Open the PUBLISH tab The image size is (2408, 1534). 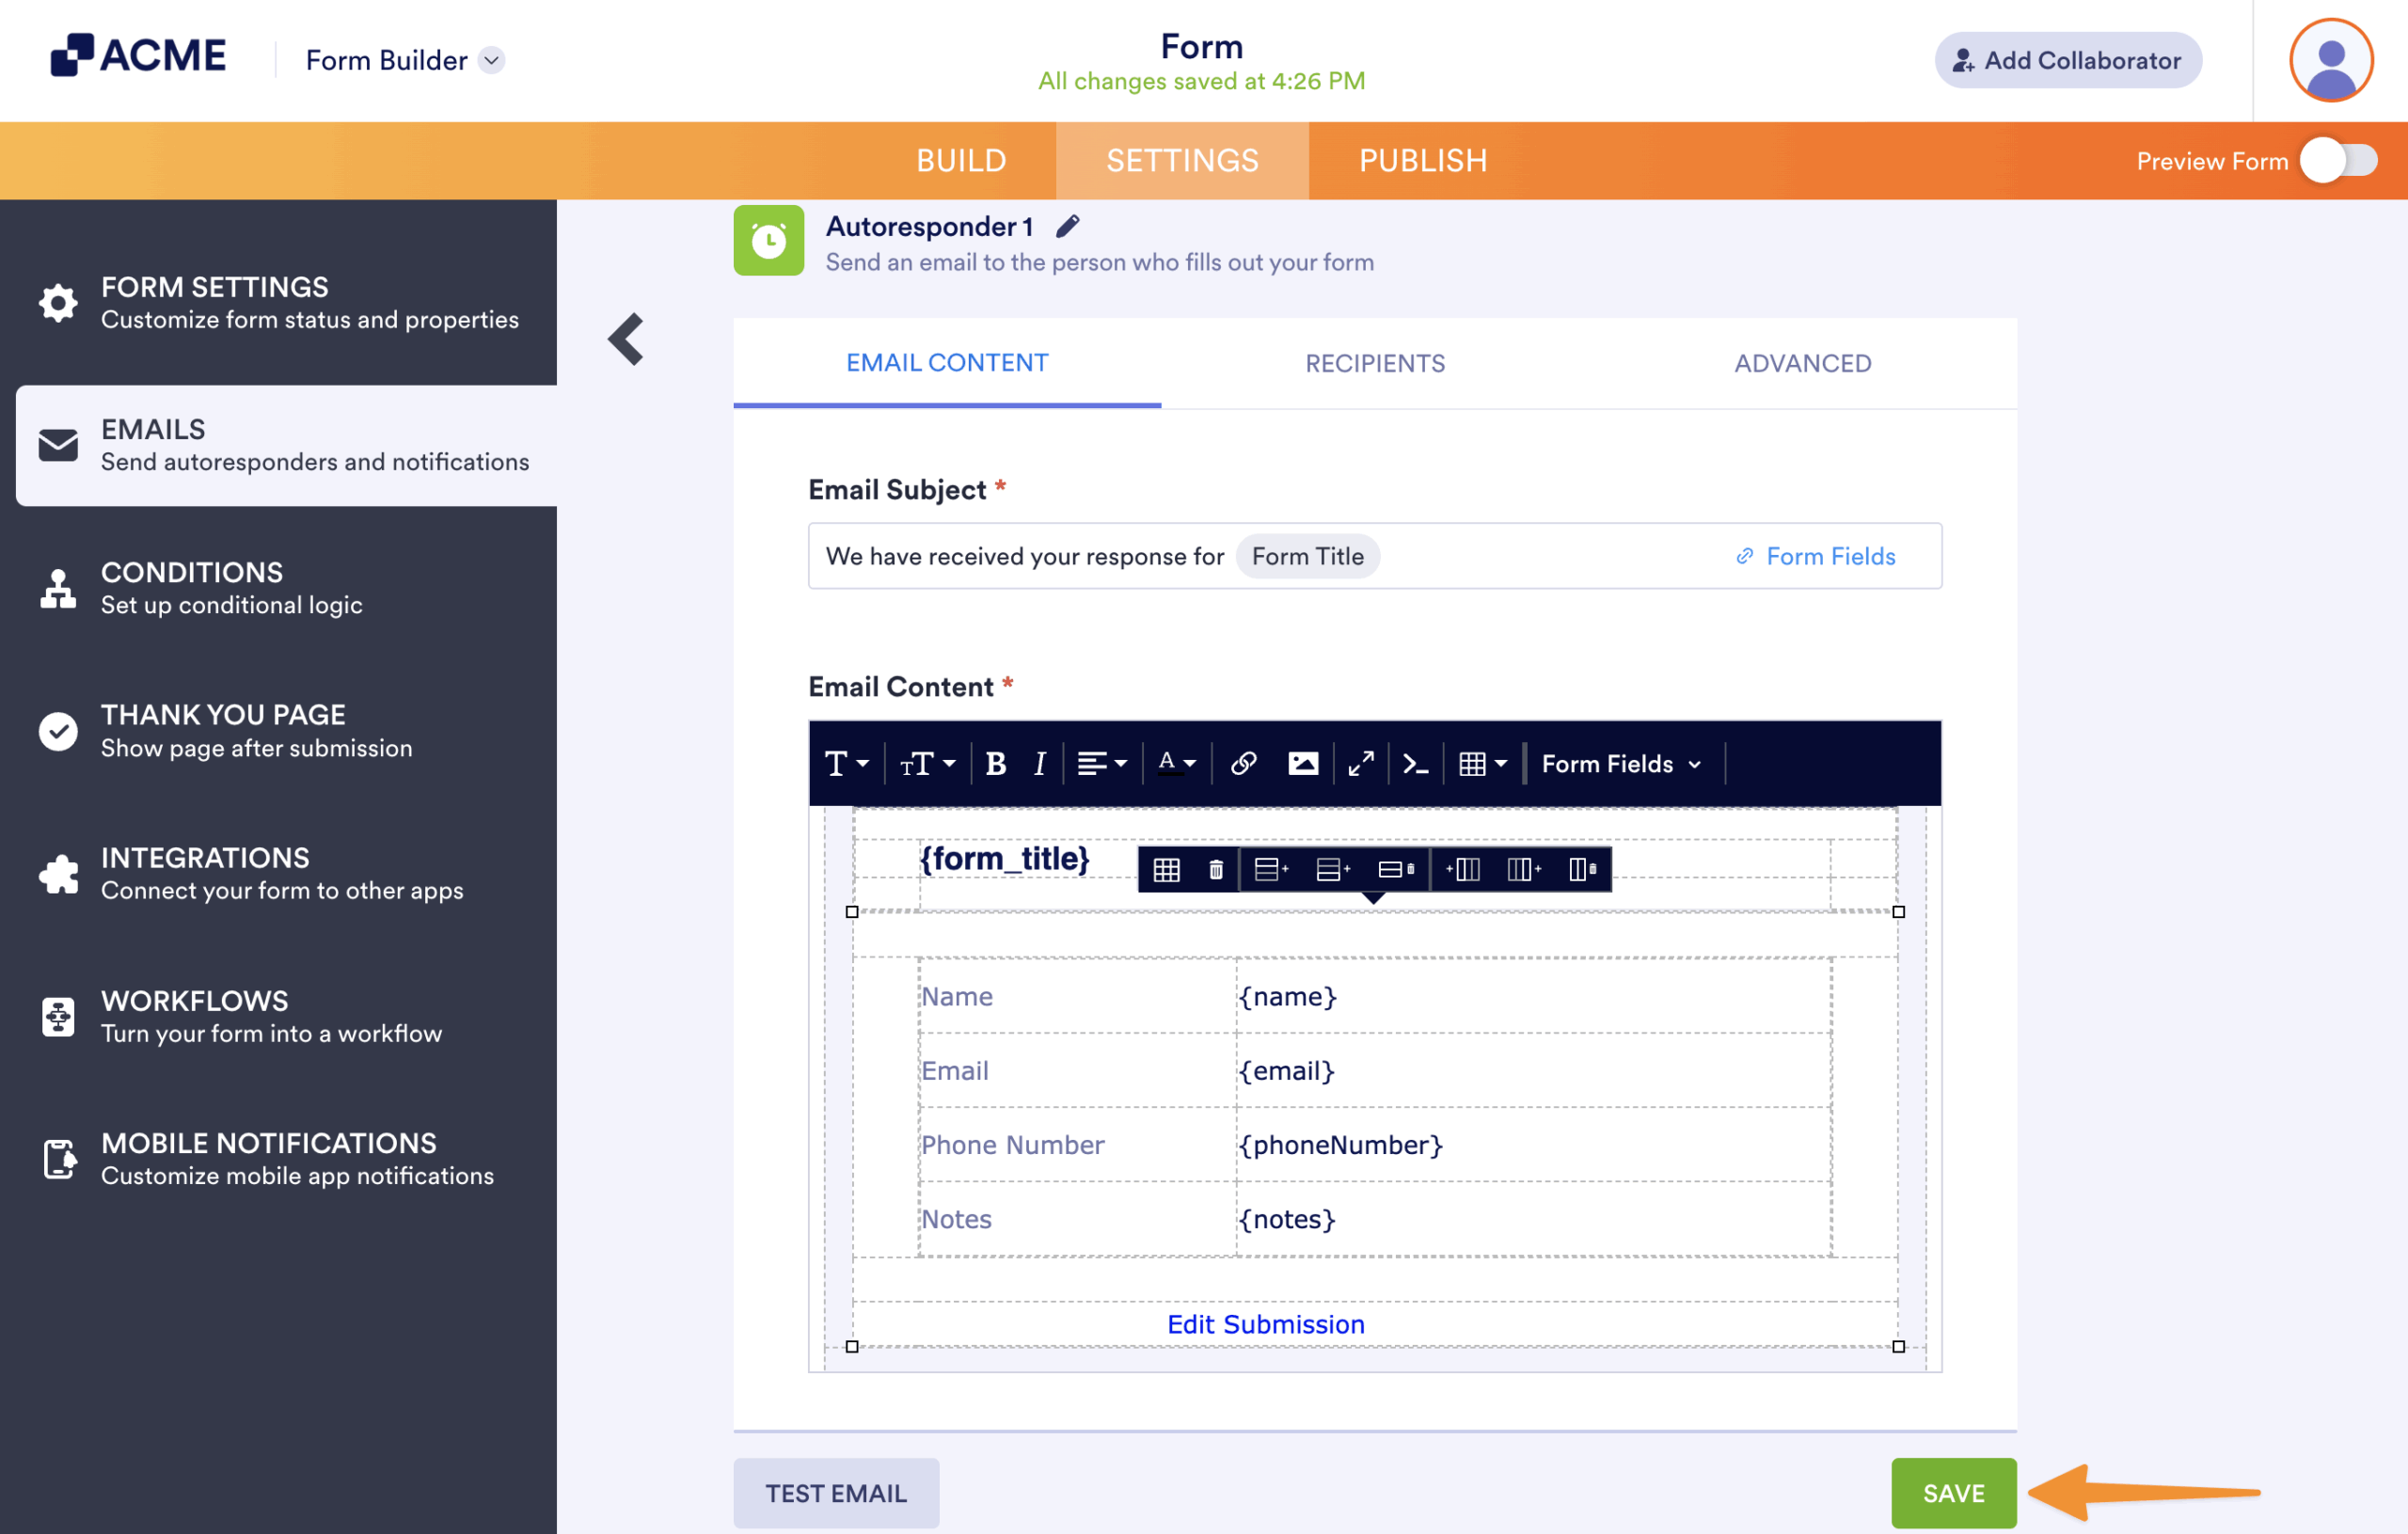point(1422,161)
